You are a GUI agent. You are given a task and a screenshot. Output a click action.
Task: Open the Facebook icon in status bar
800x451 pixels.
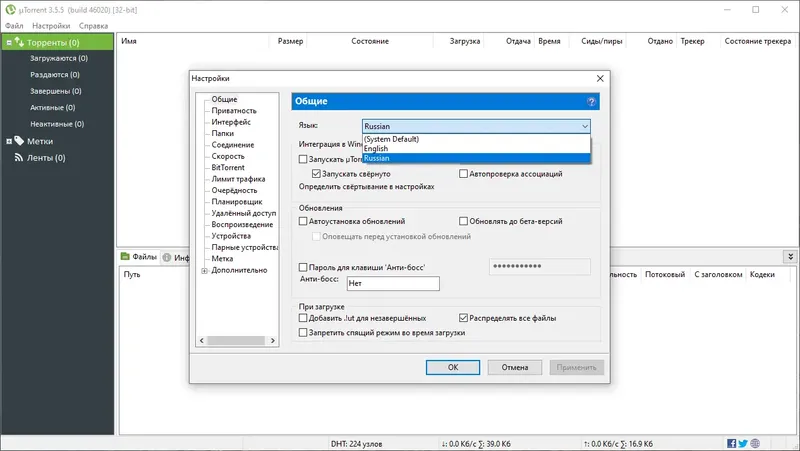[x=731, y=443]
